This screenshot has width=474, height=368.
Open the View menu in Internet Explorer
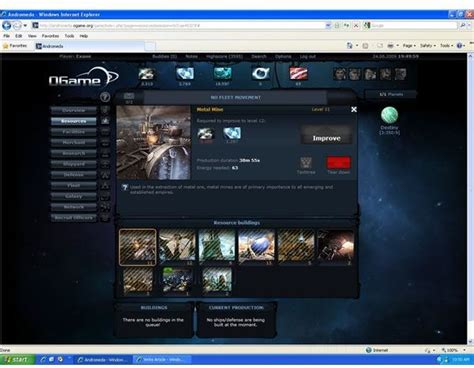tap(32, 36)
